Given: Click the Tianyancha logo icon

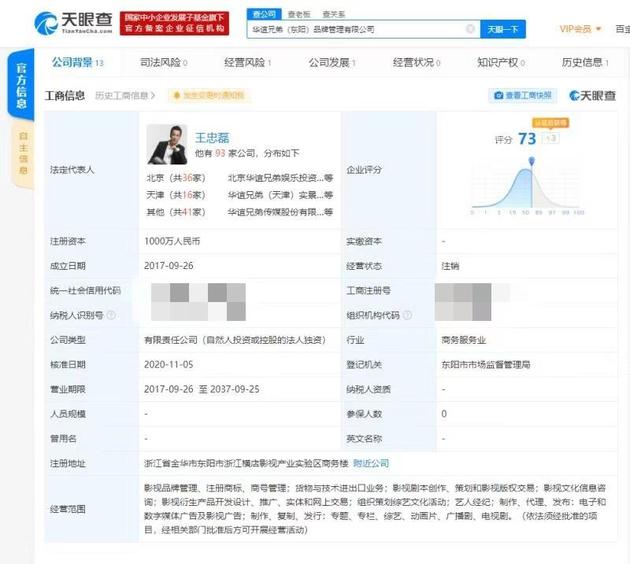Looking at the screenshot, I should coord(46,22).
